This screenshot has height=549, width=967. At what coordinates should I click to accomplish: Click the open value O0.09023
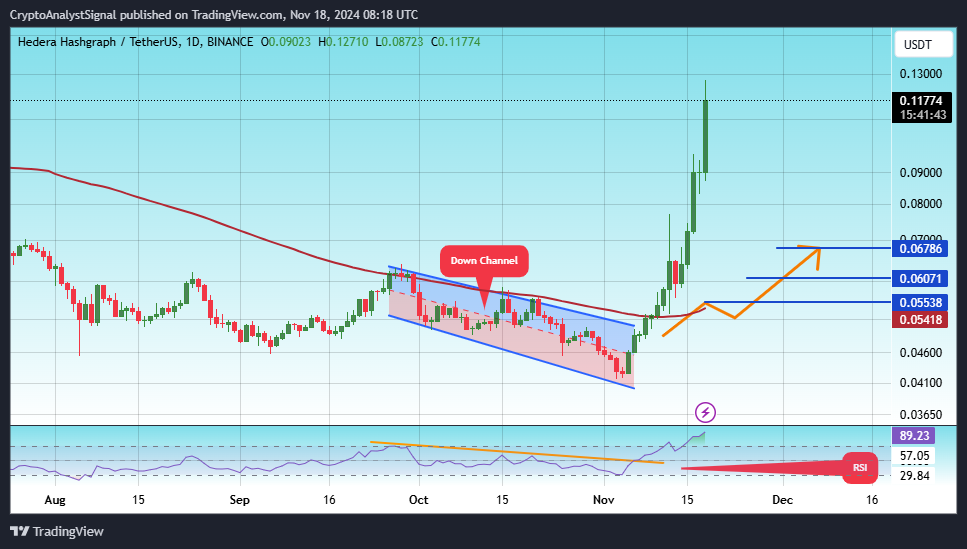(x=286, y=42)
